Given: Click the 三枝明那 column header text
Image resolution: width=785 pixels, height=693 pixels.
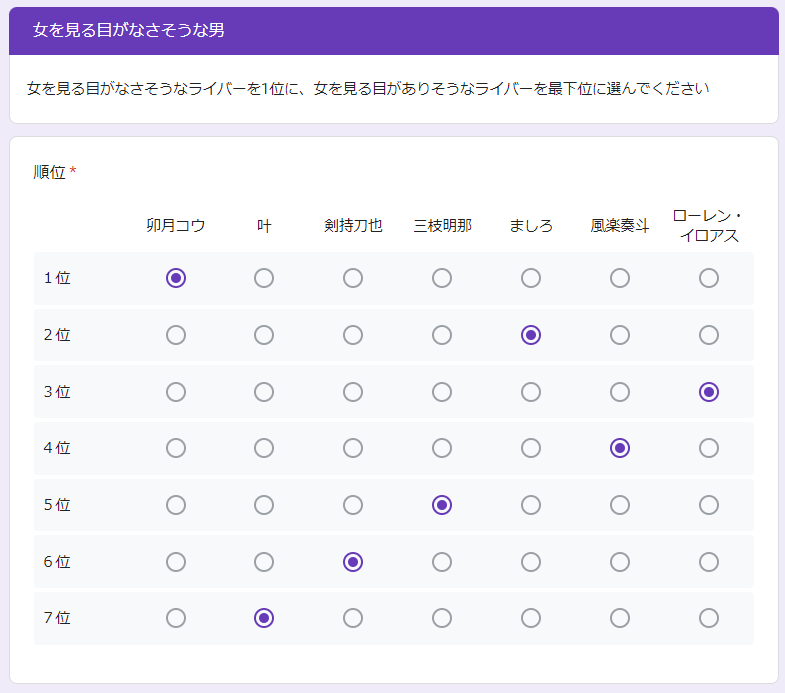Looking at the screenshot, I should [442, 225].
